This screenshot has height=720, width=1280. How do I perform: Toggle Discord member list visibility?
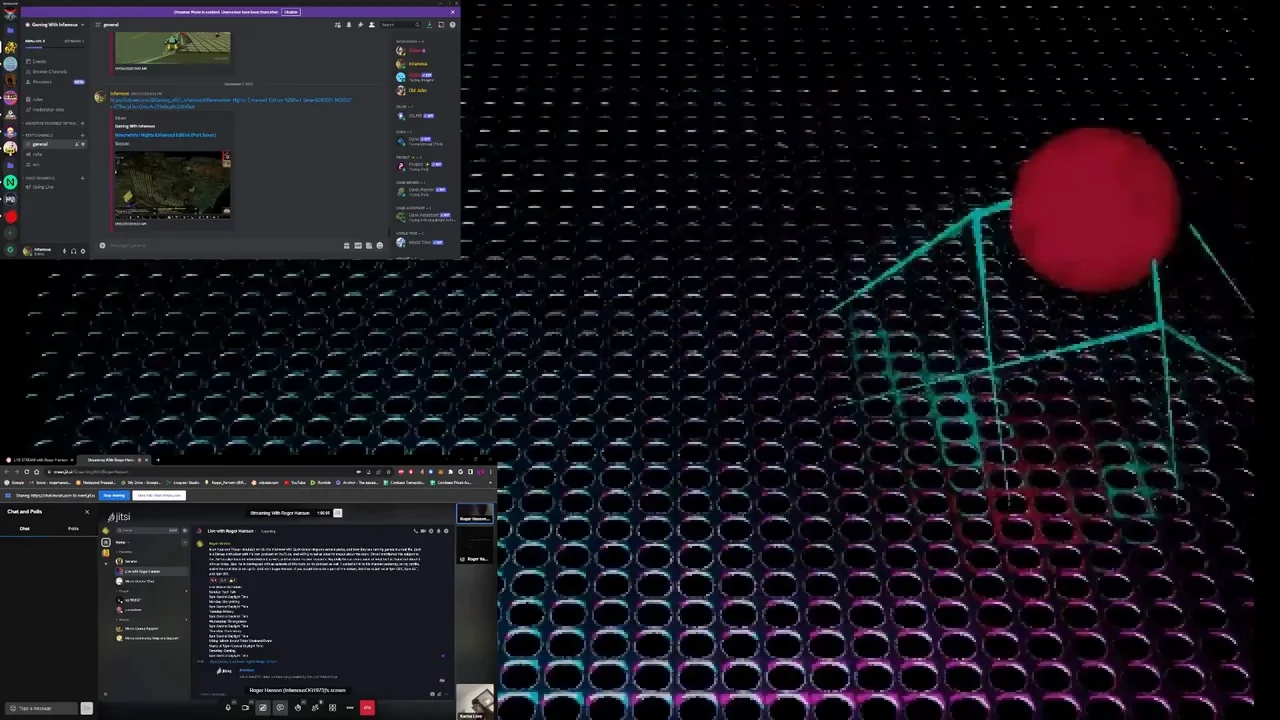point(371,25)
